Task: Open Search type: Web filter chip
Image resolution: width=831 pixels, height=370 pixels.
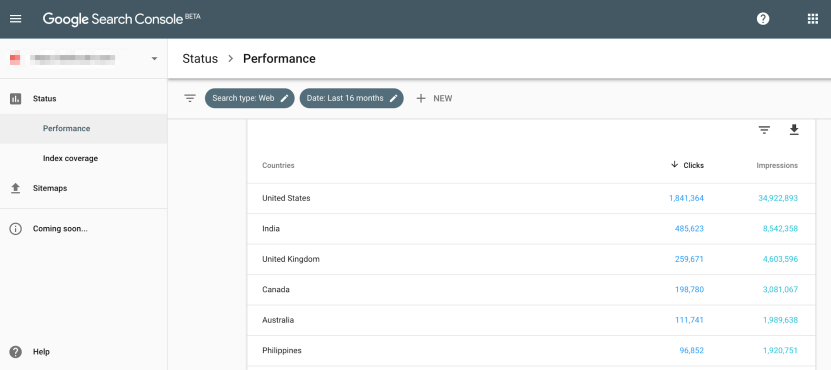Action: (250, 98)
